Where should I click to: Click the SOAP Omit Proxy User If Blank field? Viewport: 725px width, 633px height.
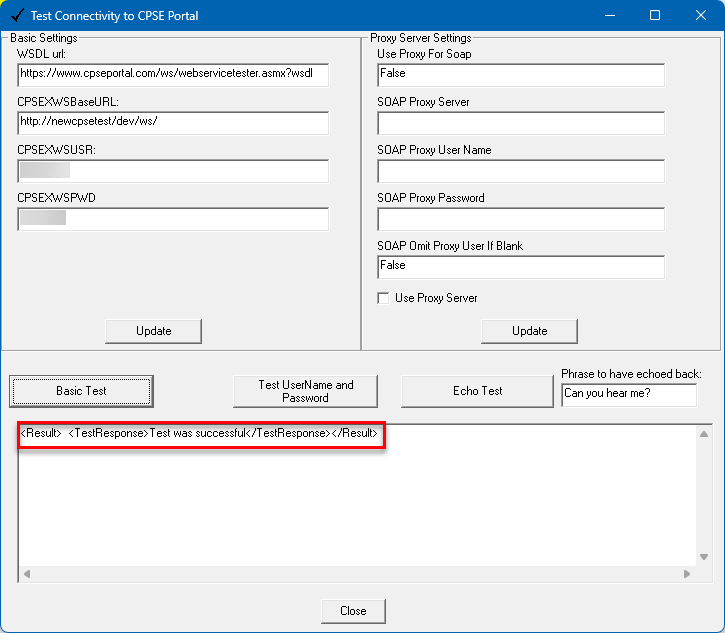tap(521, 267)
